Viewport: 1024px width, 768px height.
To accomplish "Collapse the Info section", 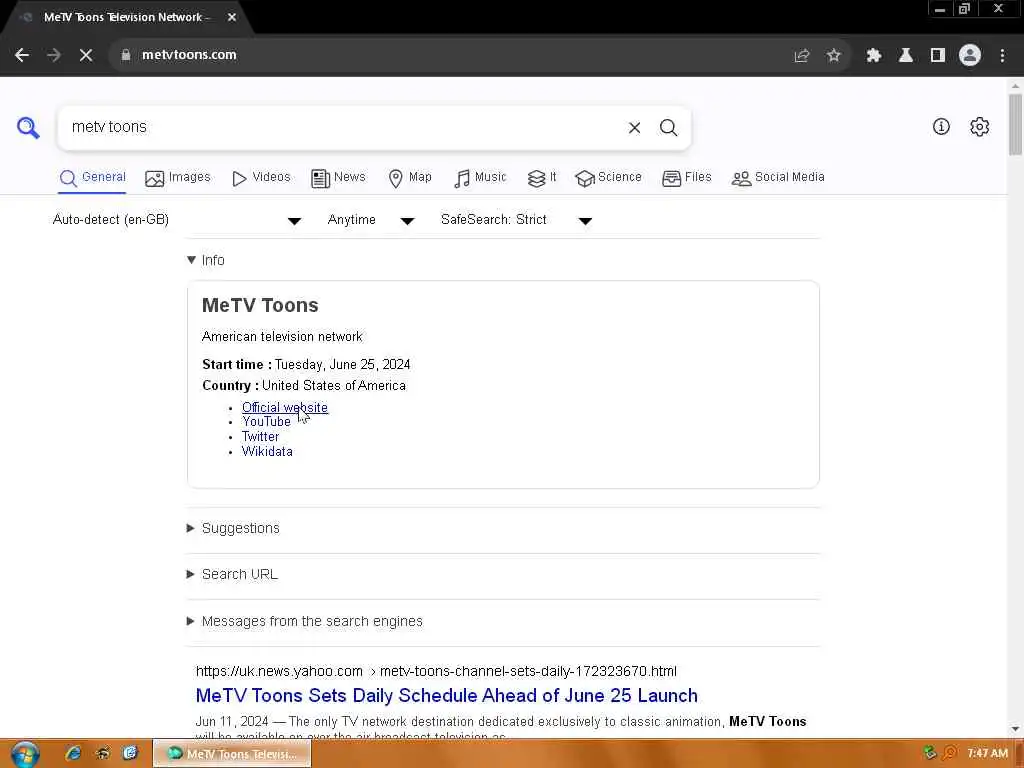I will coord(206,261).
